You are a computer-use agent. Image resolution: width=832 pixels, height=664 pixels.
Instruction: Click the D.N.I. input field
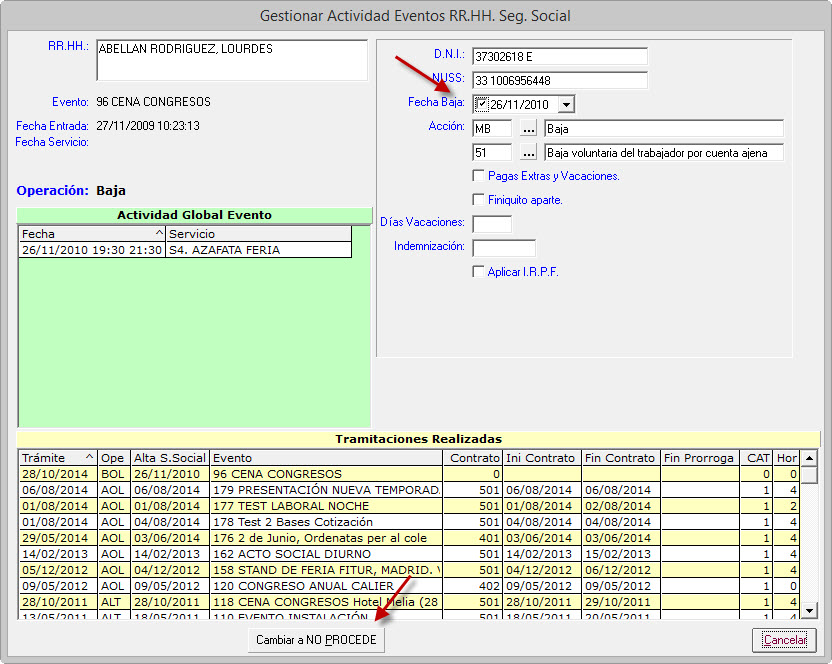pyautogui.click(x=560, y=56)
